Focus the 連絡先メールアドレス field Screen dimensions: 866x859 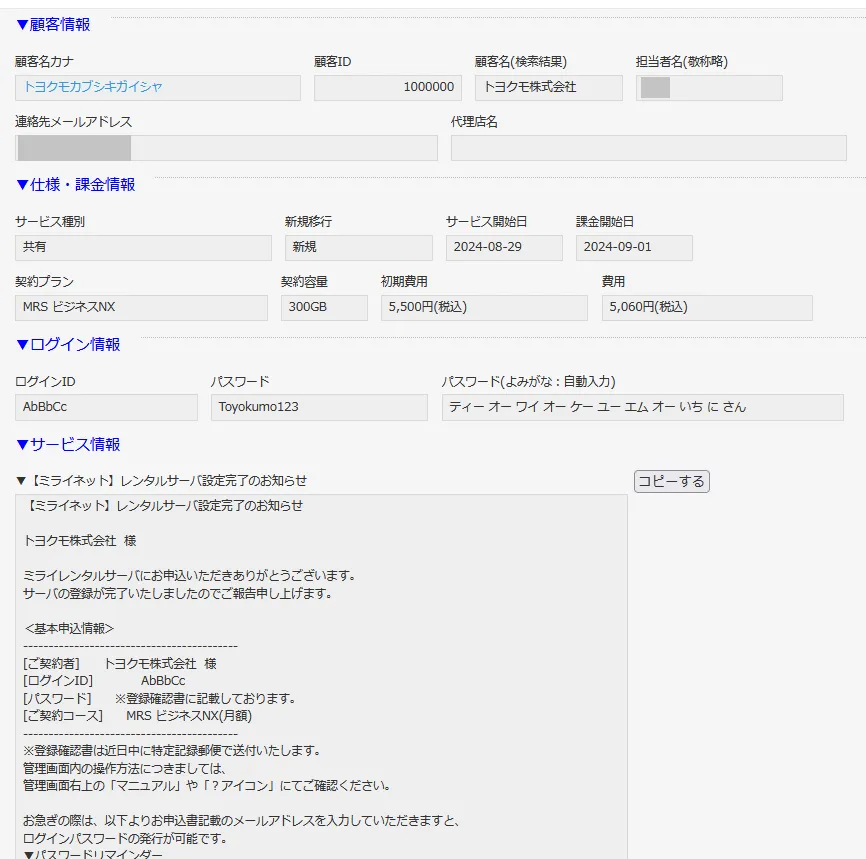point(226,148)
